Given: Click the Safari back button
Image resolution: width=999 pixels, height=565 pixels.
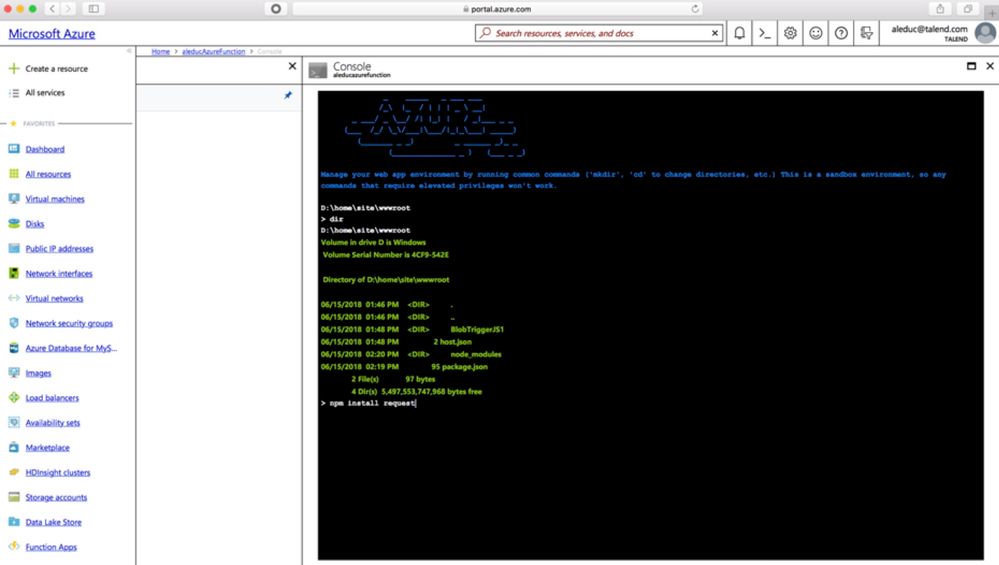Looking at the screenshot, I should coord(52,9).
